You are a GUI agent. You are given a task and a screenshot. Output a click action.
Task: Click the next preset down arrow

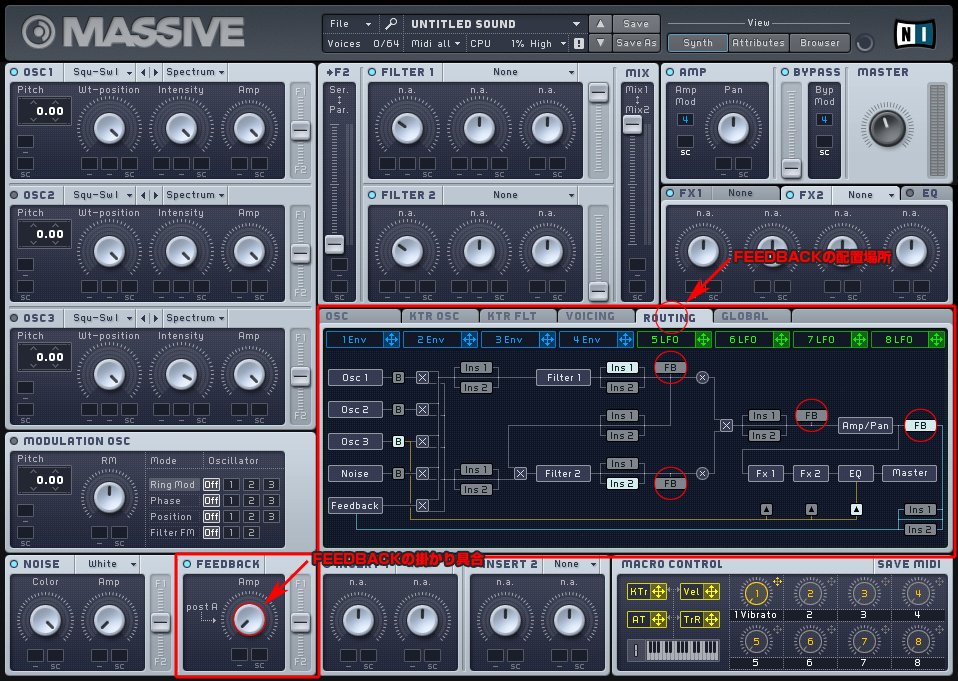tap(600, 43)
